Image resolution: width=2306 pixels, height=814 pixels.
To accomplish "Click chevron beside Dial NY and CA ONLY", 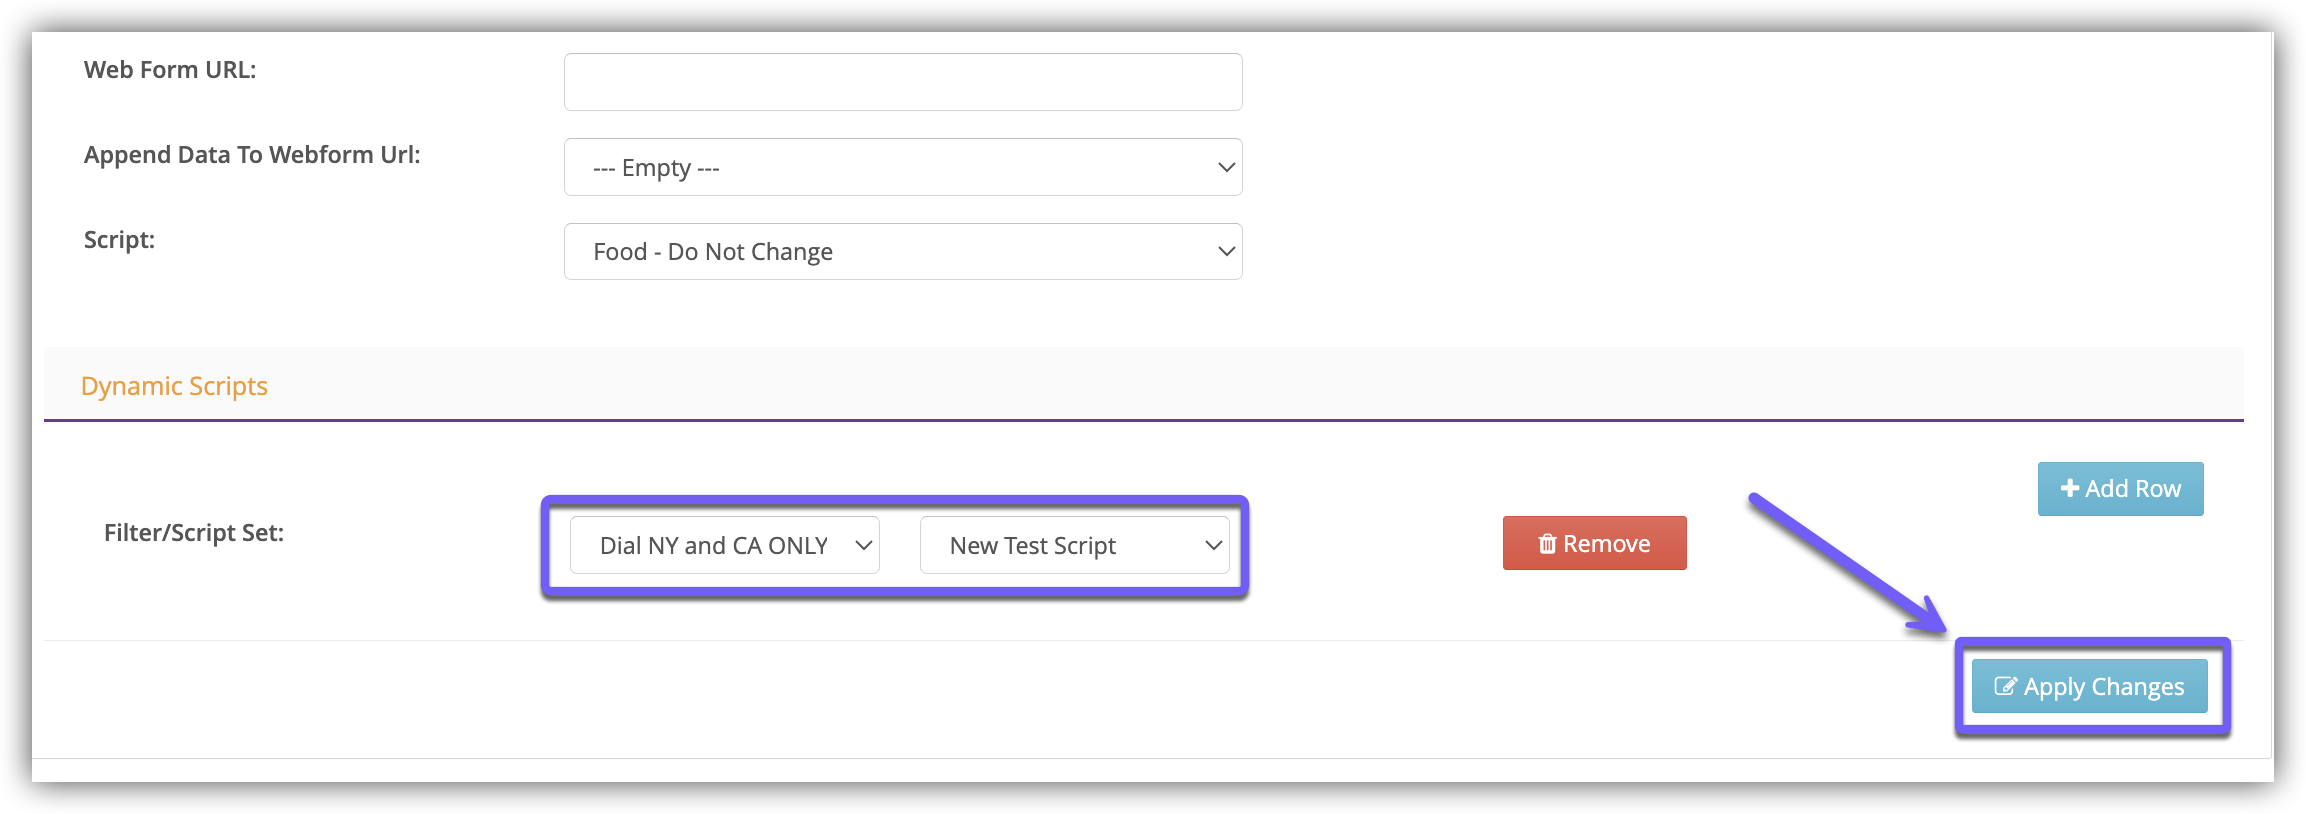I will tap(864, 546).
